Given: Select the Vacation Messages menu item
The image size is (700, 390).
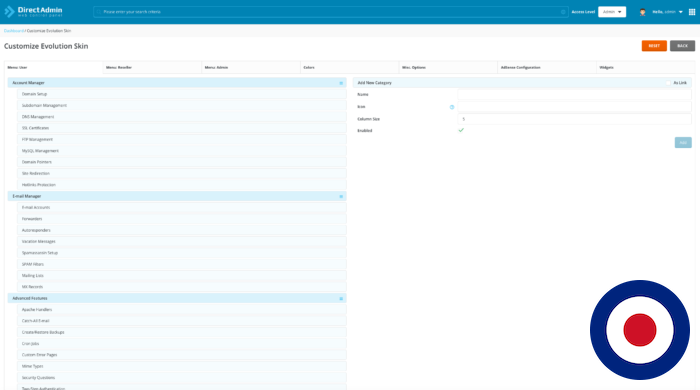Looking at the screenshot, I should pos(182,241).
